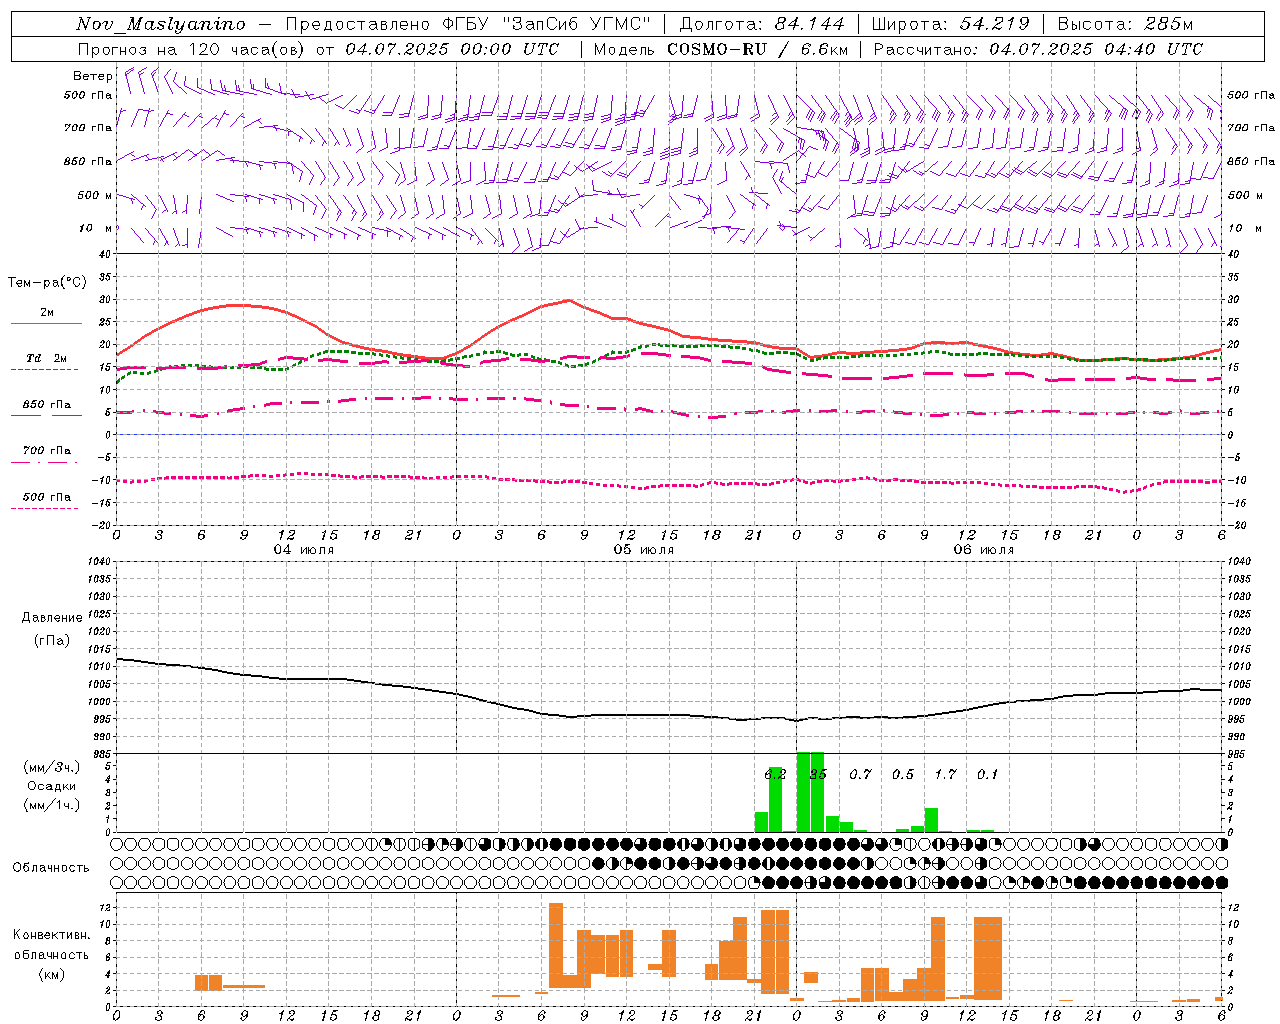1280x1024 pixels.
Task: Click the 05 июля date label
Action: click(x=644, y=550)
